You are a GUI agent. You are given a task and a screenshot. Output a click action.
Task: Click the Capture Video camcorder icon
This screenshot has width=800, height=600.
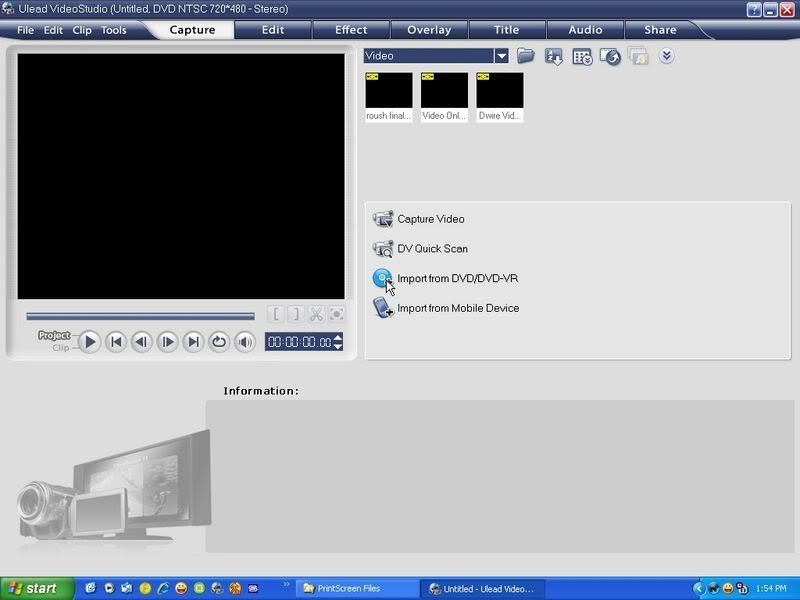[x=382, y=219]
